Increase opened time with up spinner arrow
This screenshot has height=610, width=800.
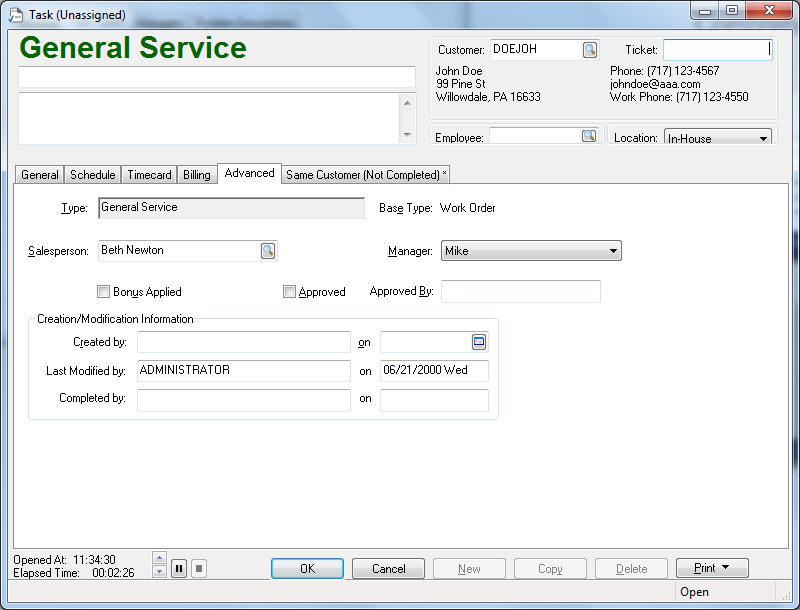(159, 557)
